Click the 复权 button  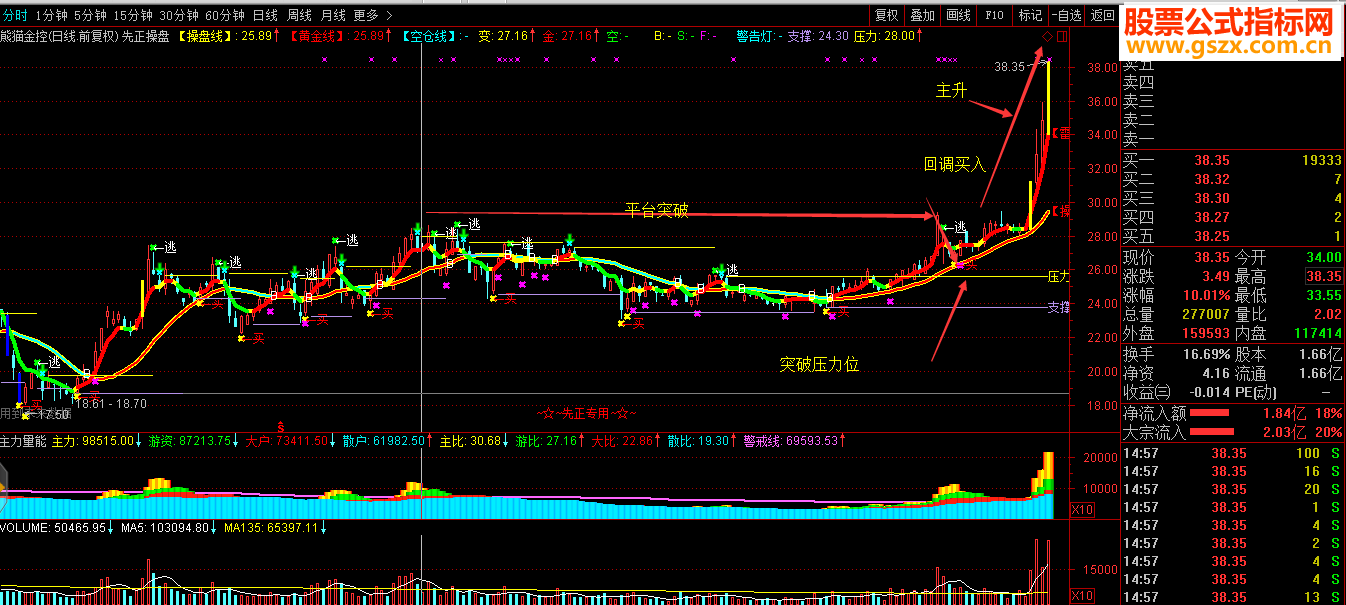(x=887, y=15)
